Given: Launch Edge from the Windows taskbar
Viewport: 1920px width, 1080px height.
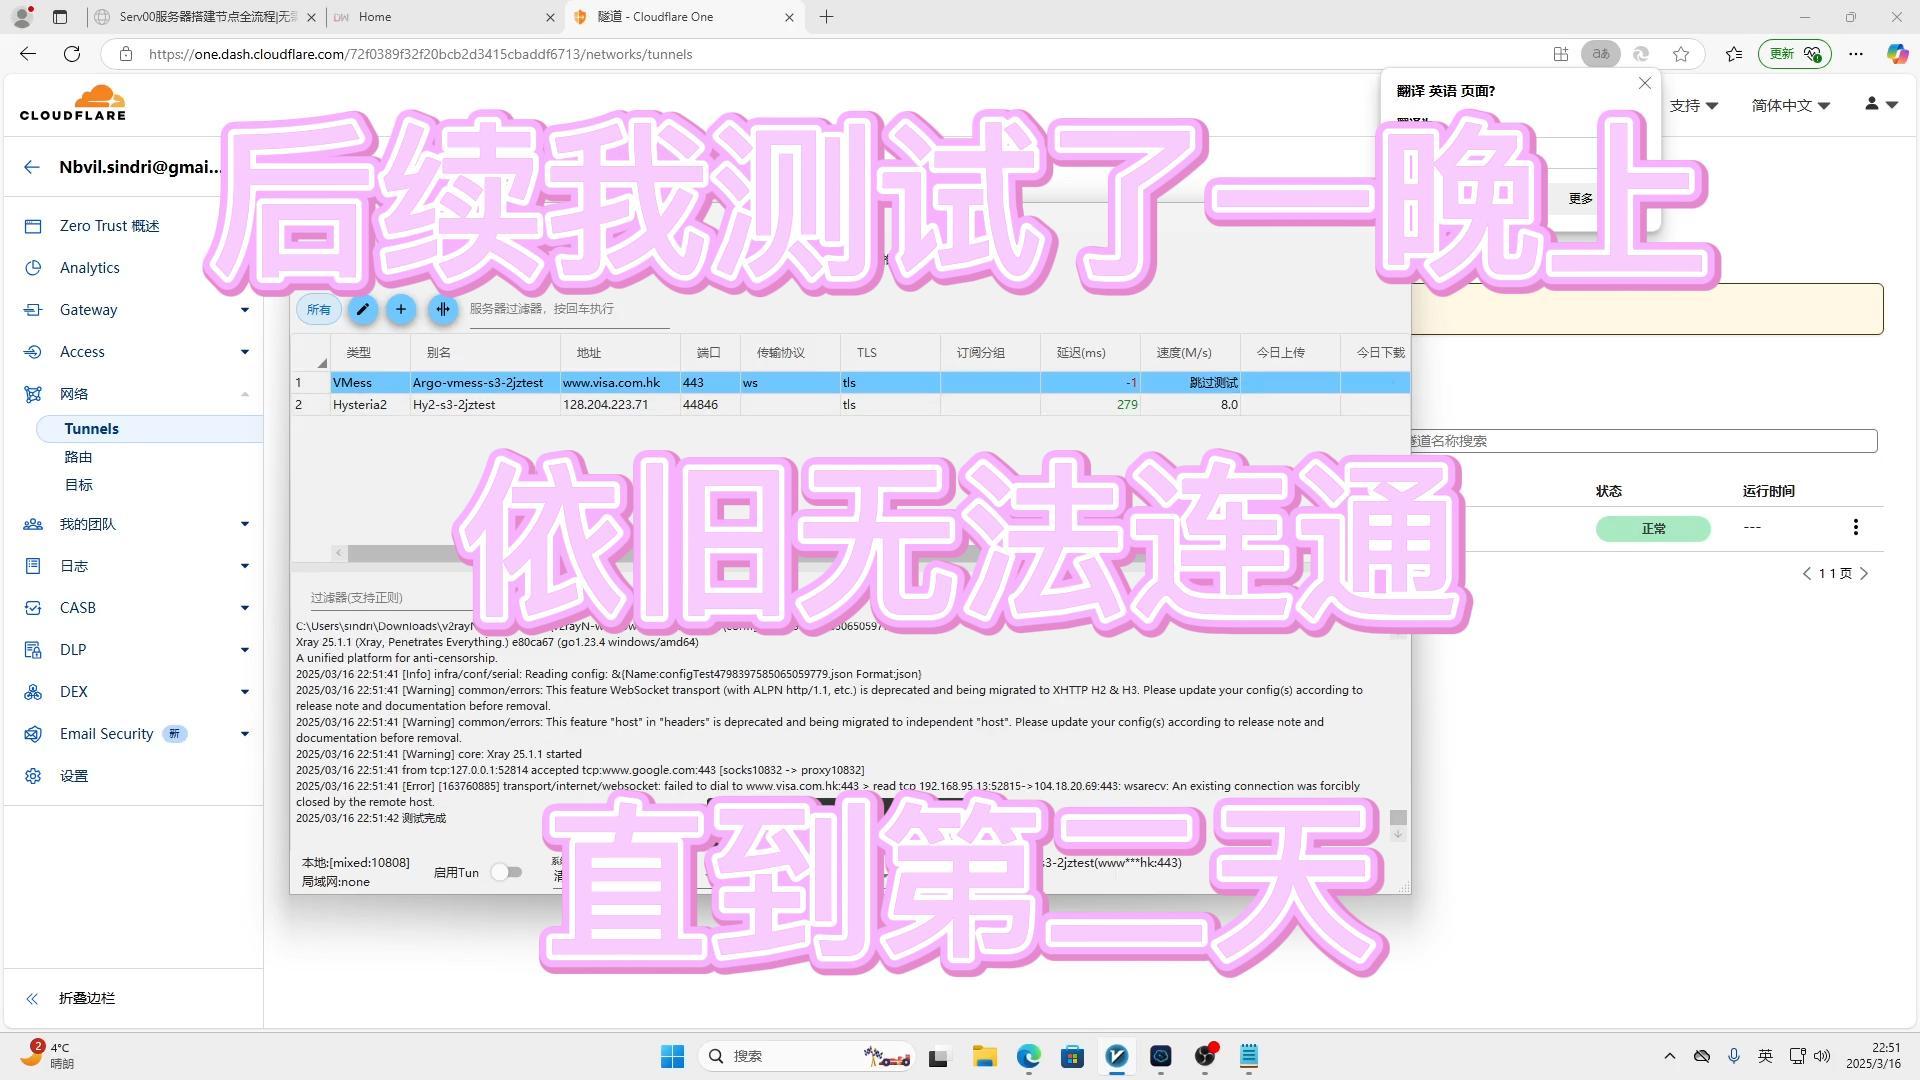Looking at the screenshot, I should point(1027,1056).
